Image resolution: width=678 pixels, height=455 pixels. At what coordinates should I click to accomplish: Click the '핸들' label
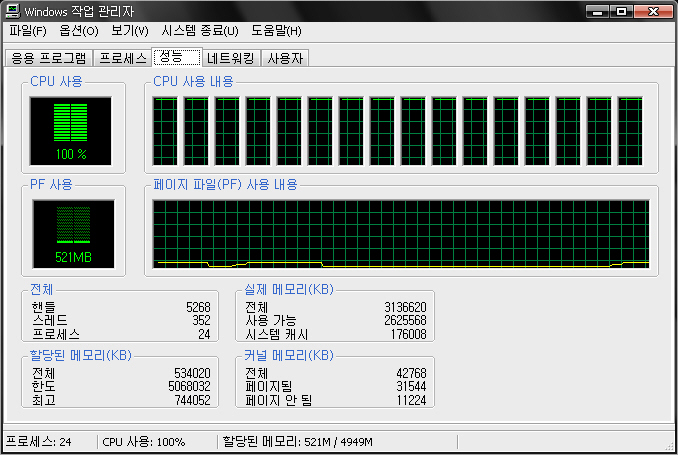click(44, 307)
